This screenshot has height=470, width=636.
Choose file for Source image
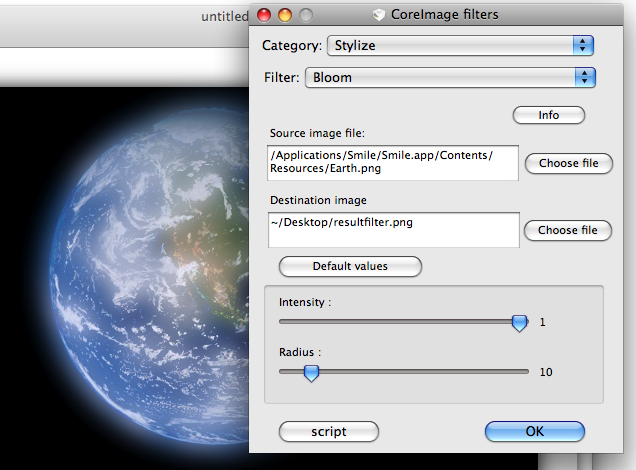(x=569, y=163)
